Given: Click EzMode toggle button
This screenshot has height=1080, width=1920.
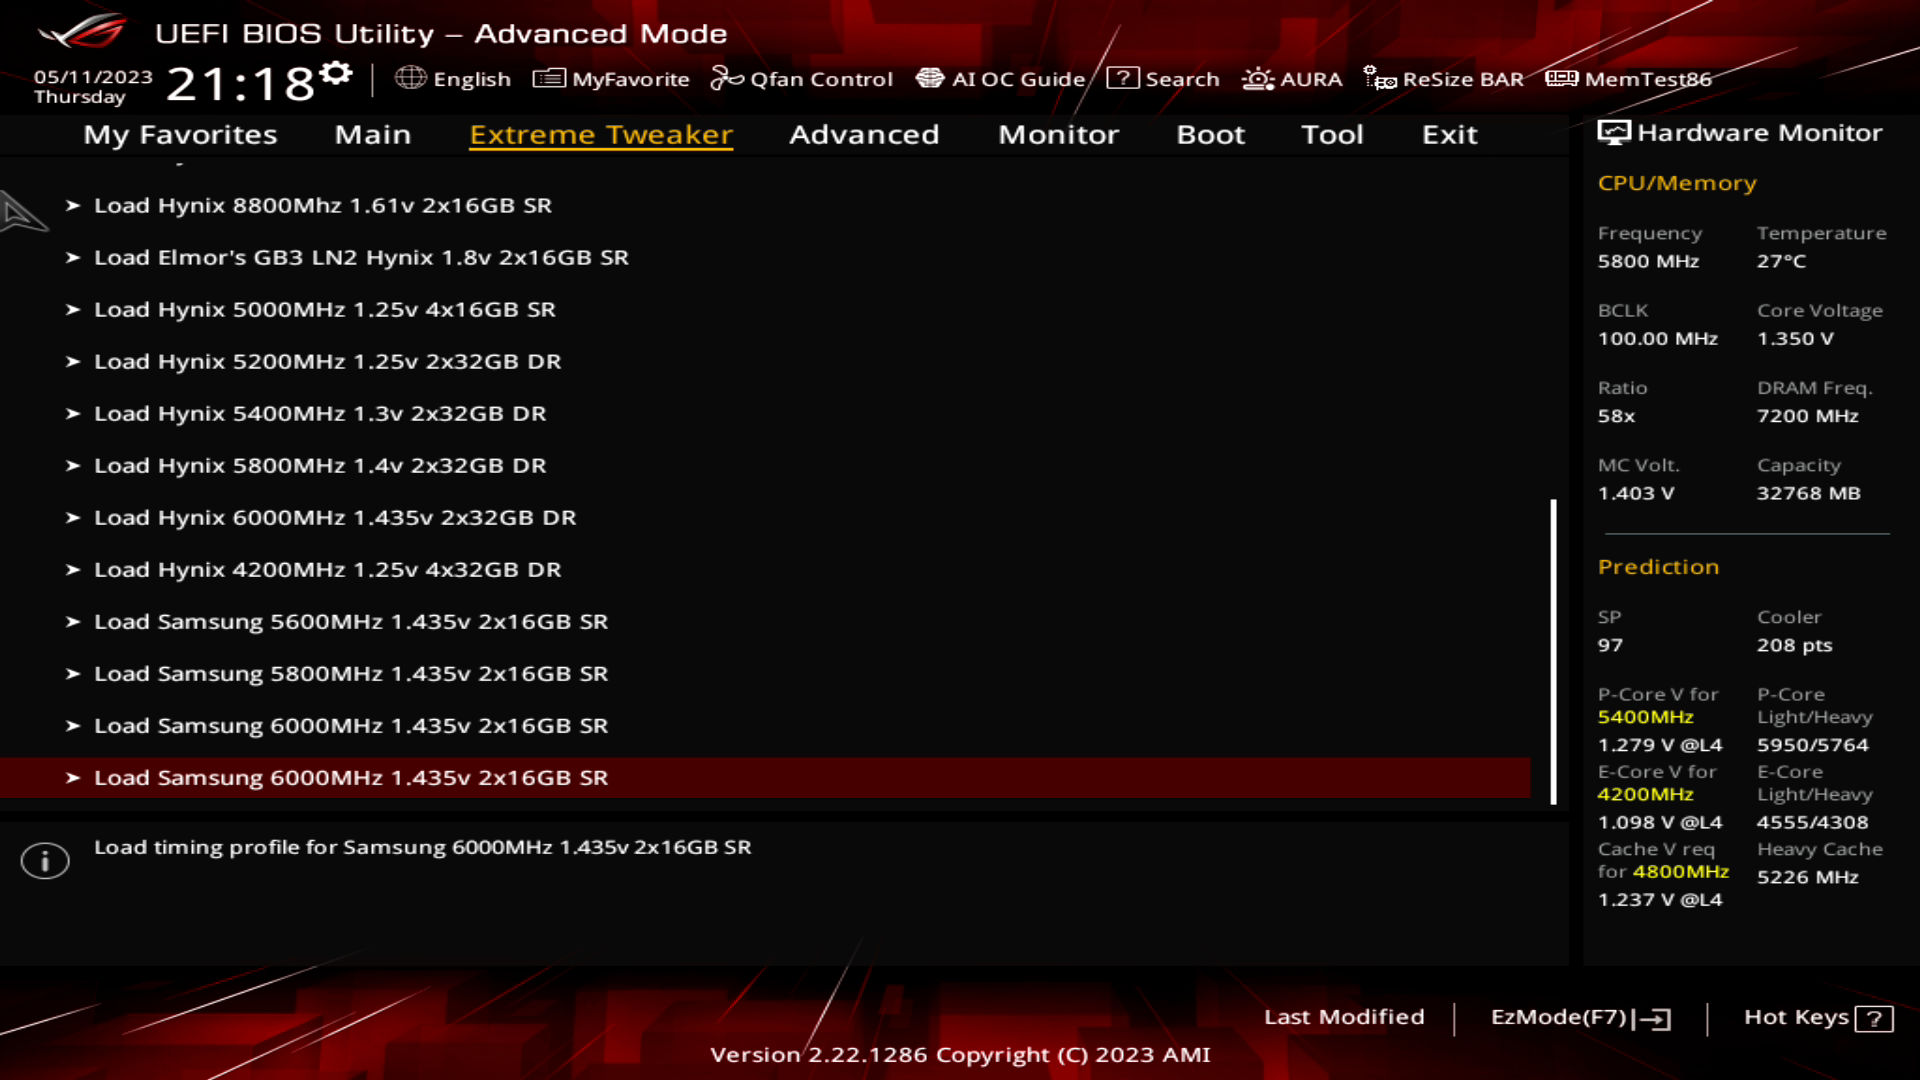Looking at the screenshot, I should 1580,1015.
